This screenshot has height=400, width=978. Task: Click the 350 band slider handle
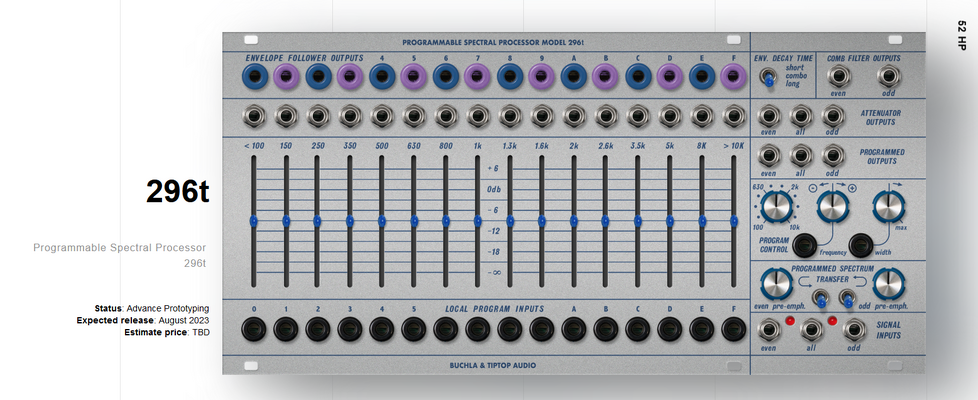(x=349, y=221)
